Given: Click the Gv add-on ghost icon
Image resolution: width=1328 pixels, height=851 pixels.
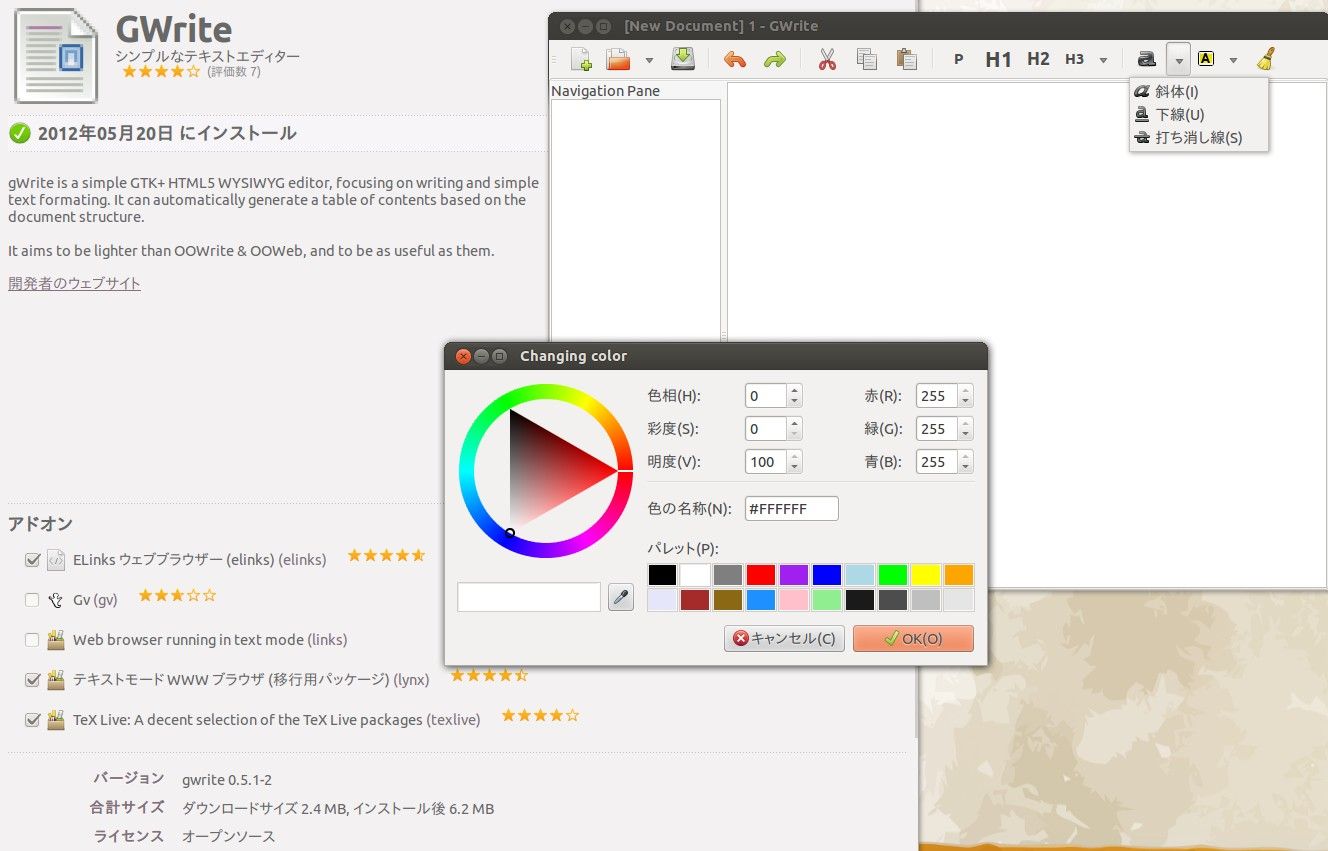Looking at the screenshot, I should pos(56,600).
